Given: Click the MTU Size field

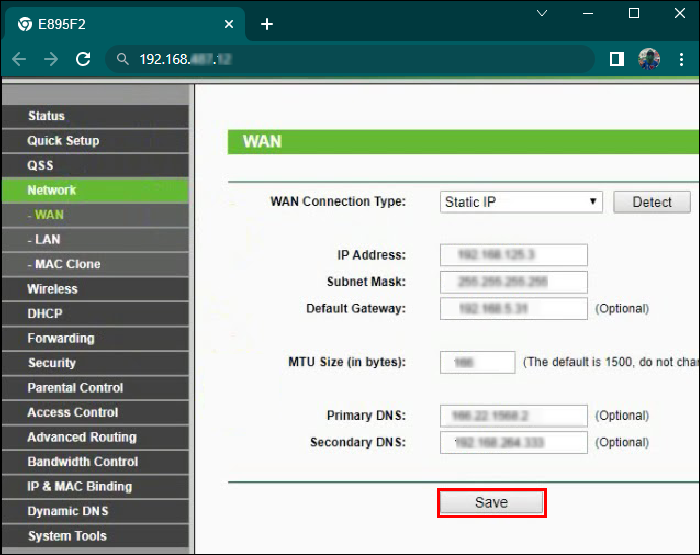Looking at the screenshot, I should click(x=478, y=362).
